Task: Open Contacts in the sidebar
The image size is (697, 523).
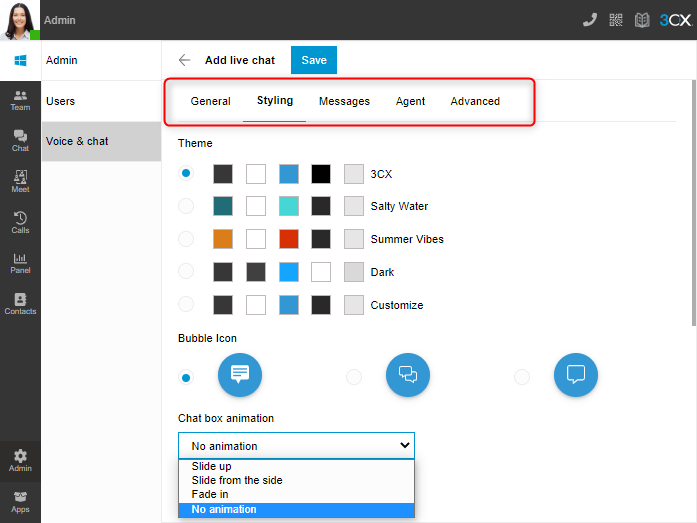Action: click(20, 304)
